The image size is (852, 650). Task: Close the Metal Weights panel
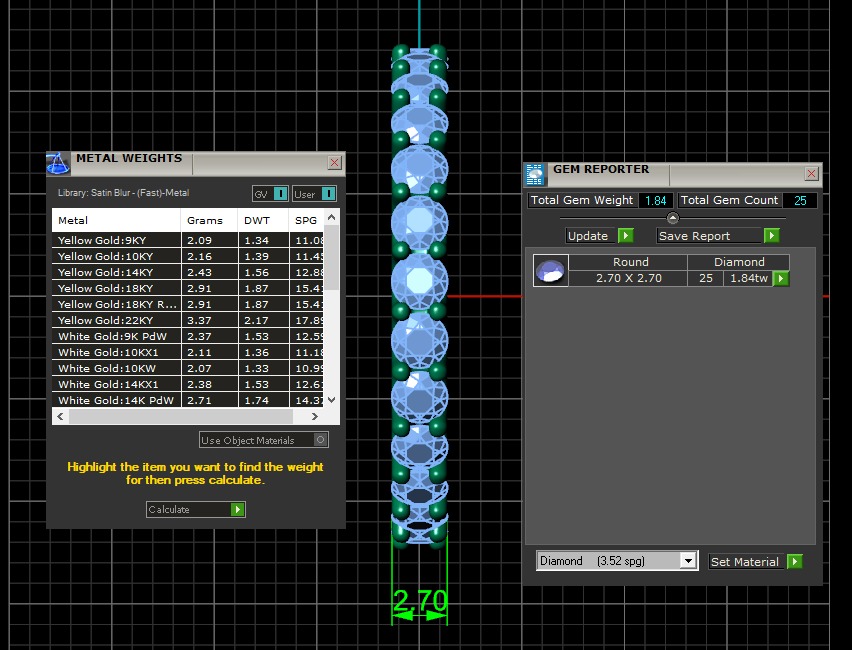point(335,162)
